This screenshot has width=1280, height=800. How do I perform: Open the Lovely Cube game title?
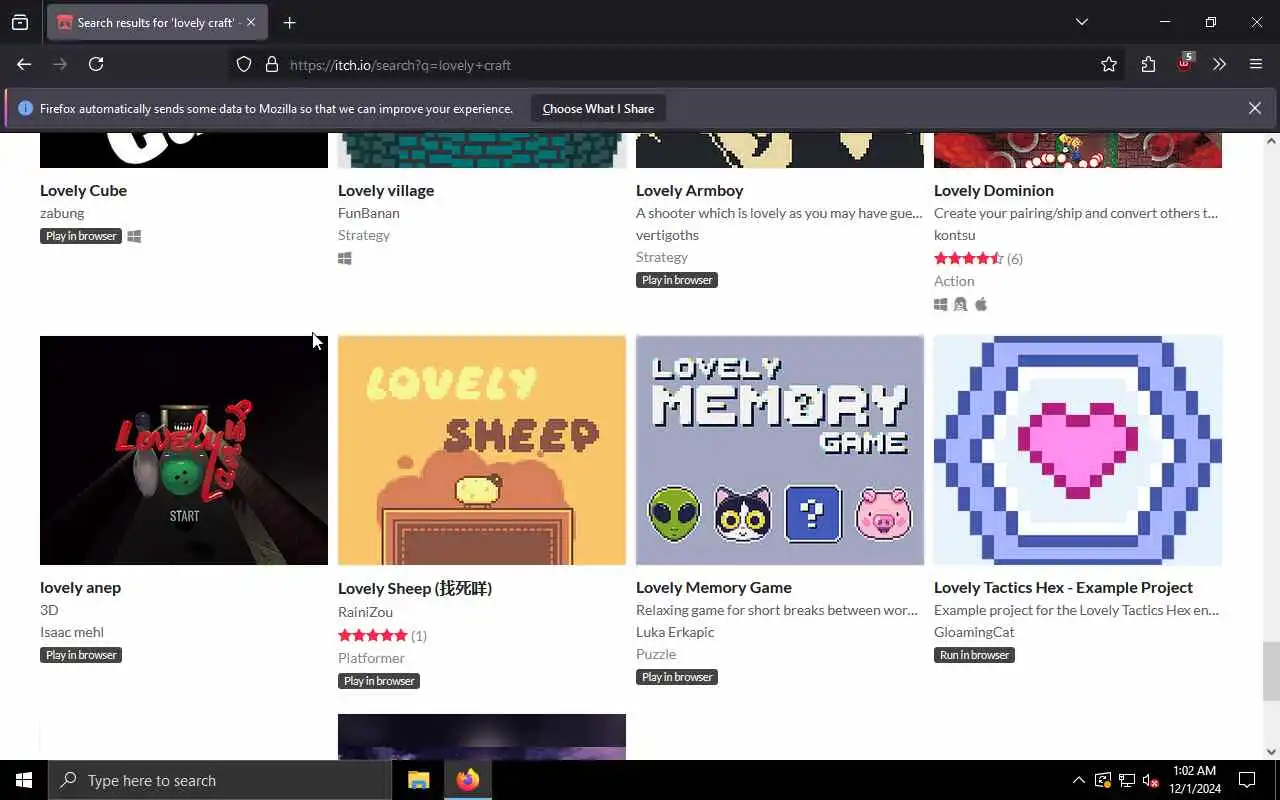(83, 190)
